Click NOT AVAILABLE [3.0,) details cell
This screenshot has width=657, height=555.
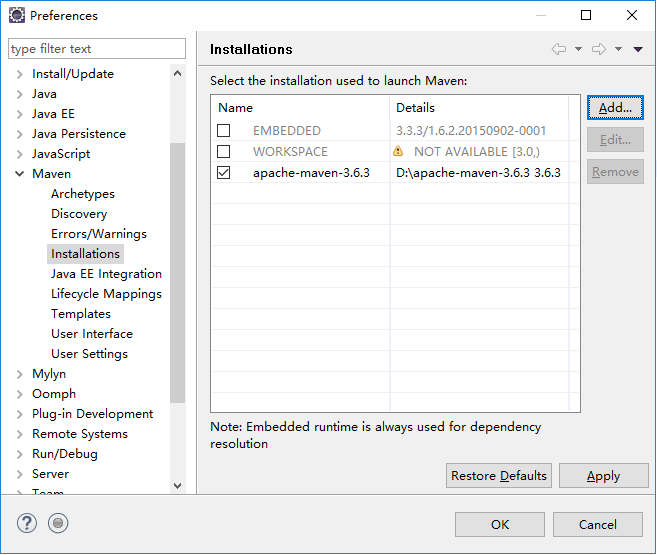point(477,152)
